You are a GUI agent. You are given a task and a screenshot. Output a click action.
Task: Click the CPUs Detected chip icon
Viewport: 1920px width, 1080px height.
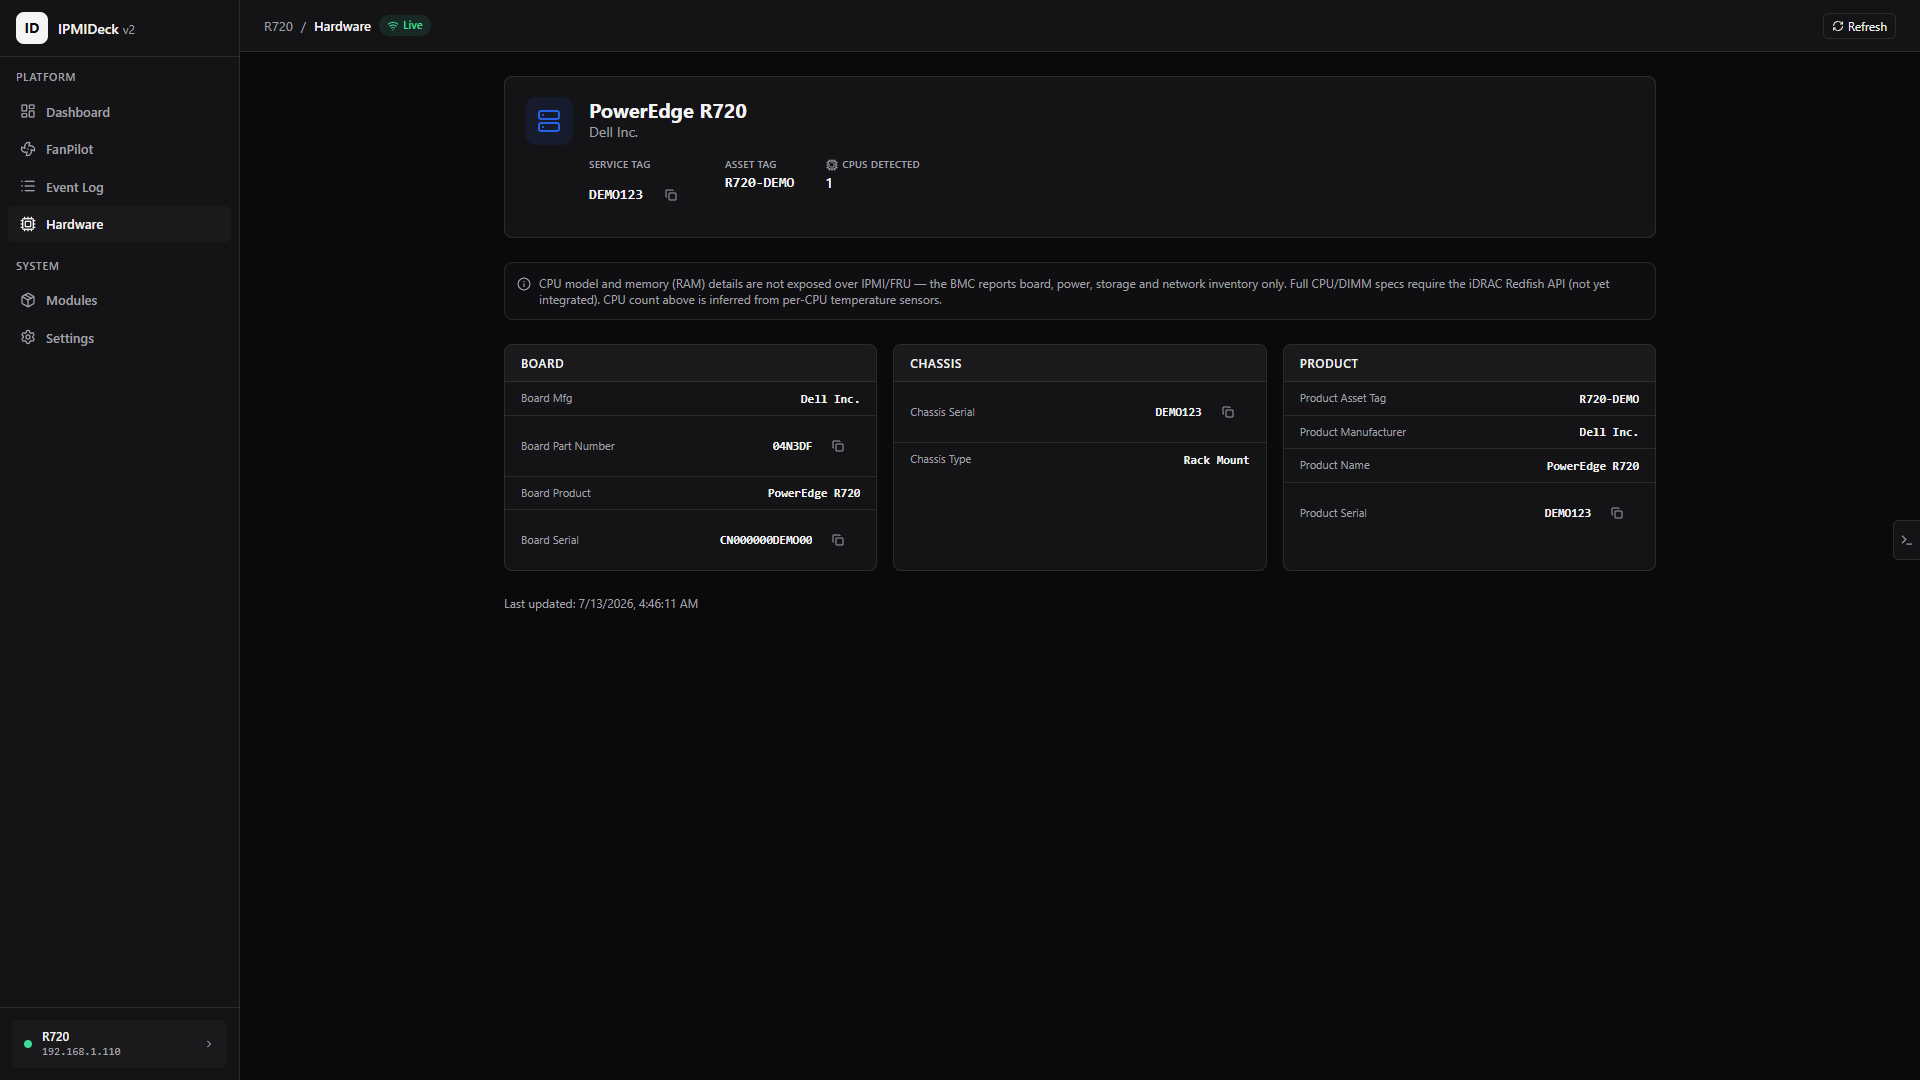pos(831,165)
